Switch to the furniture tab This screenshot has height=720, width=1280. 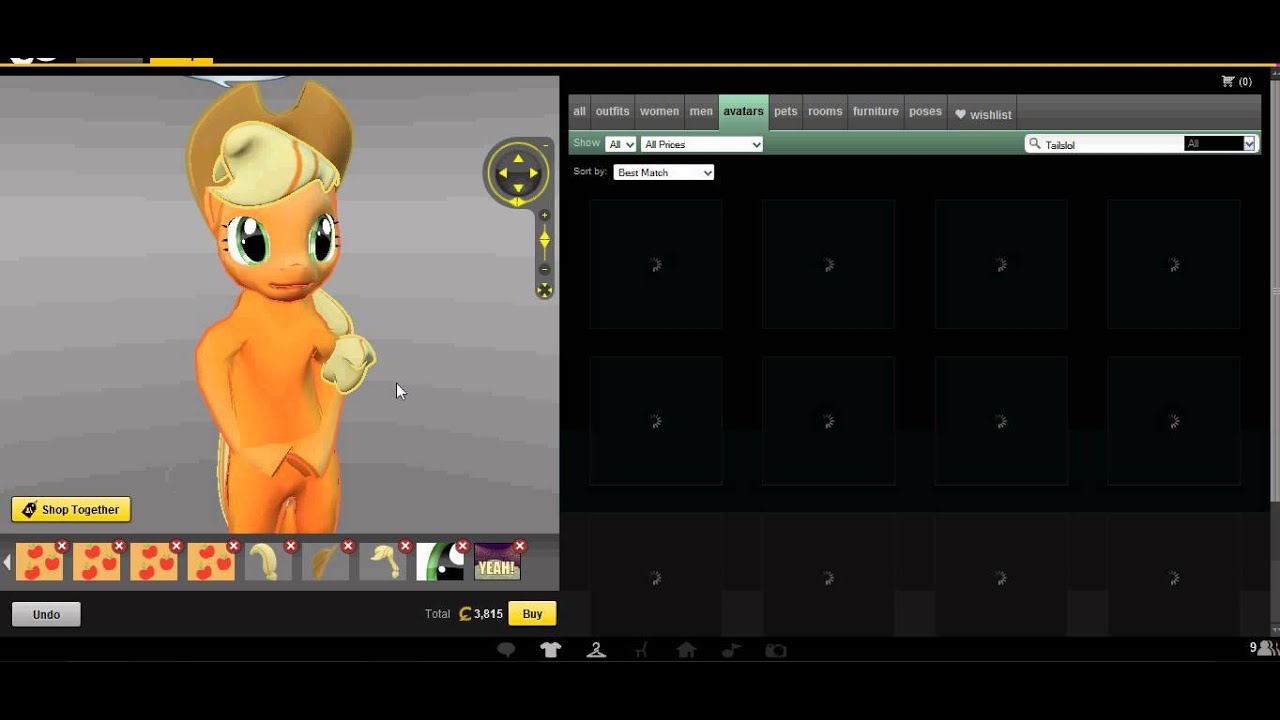pyautogui.click(x=876, y=112)
